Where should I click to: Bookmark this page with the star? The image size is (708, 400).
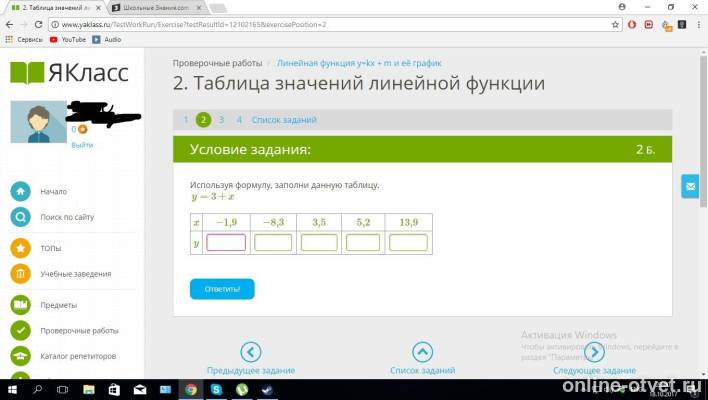point(615,25)
